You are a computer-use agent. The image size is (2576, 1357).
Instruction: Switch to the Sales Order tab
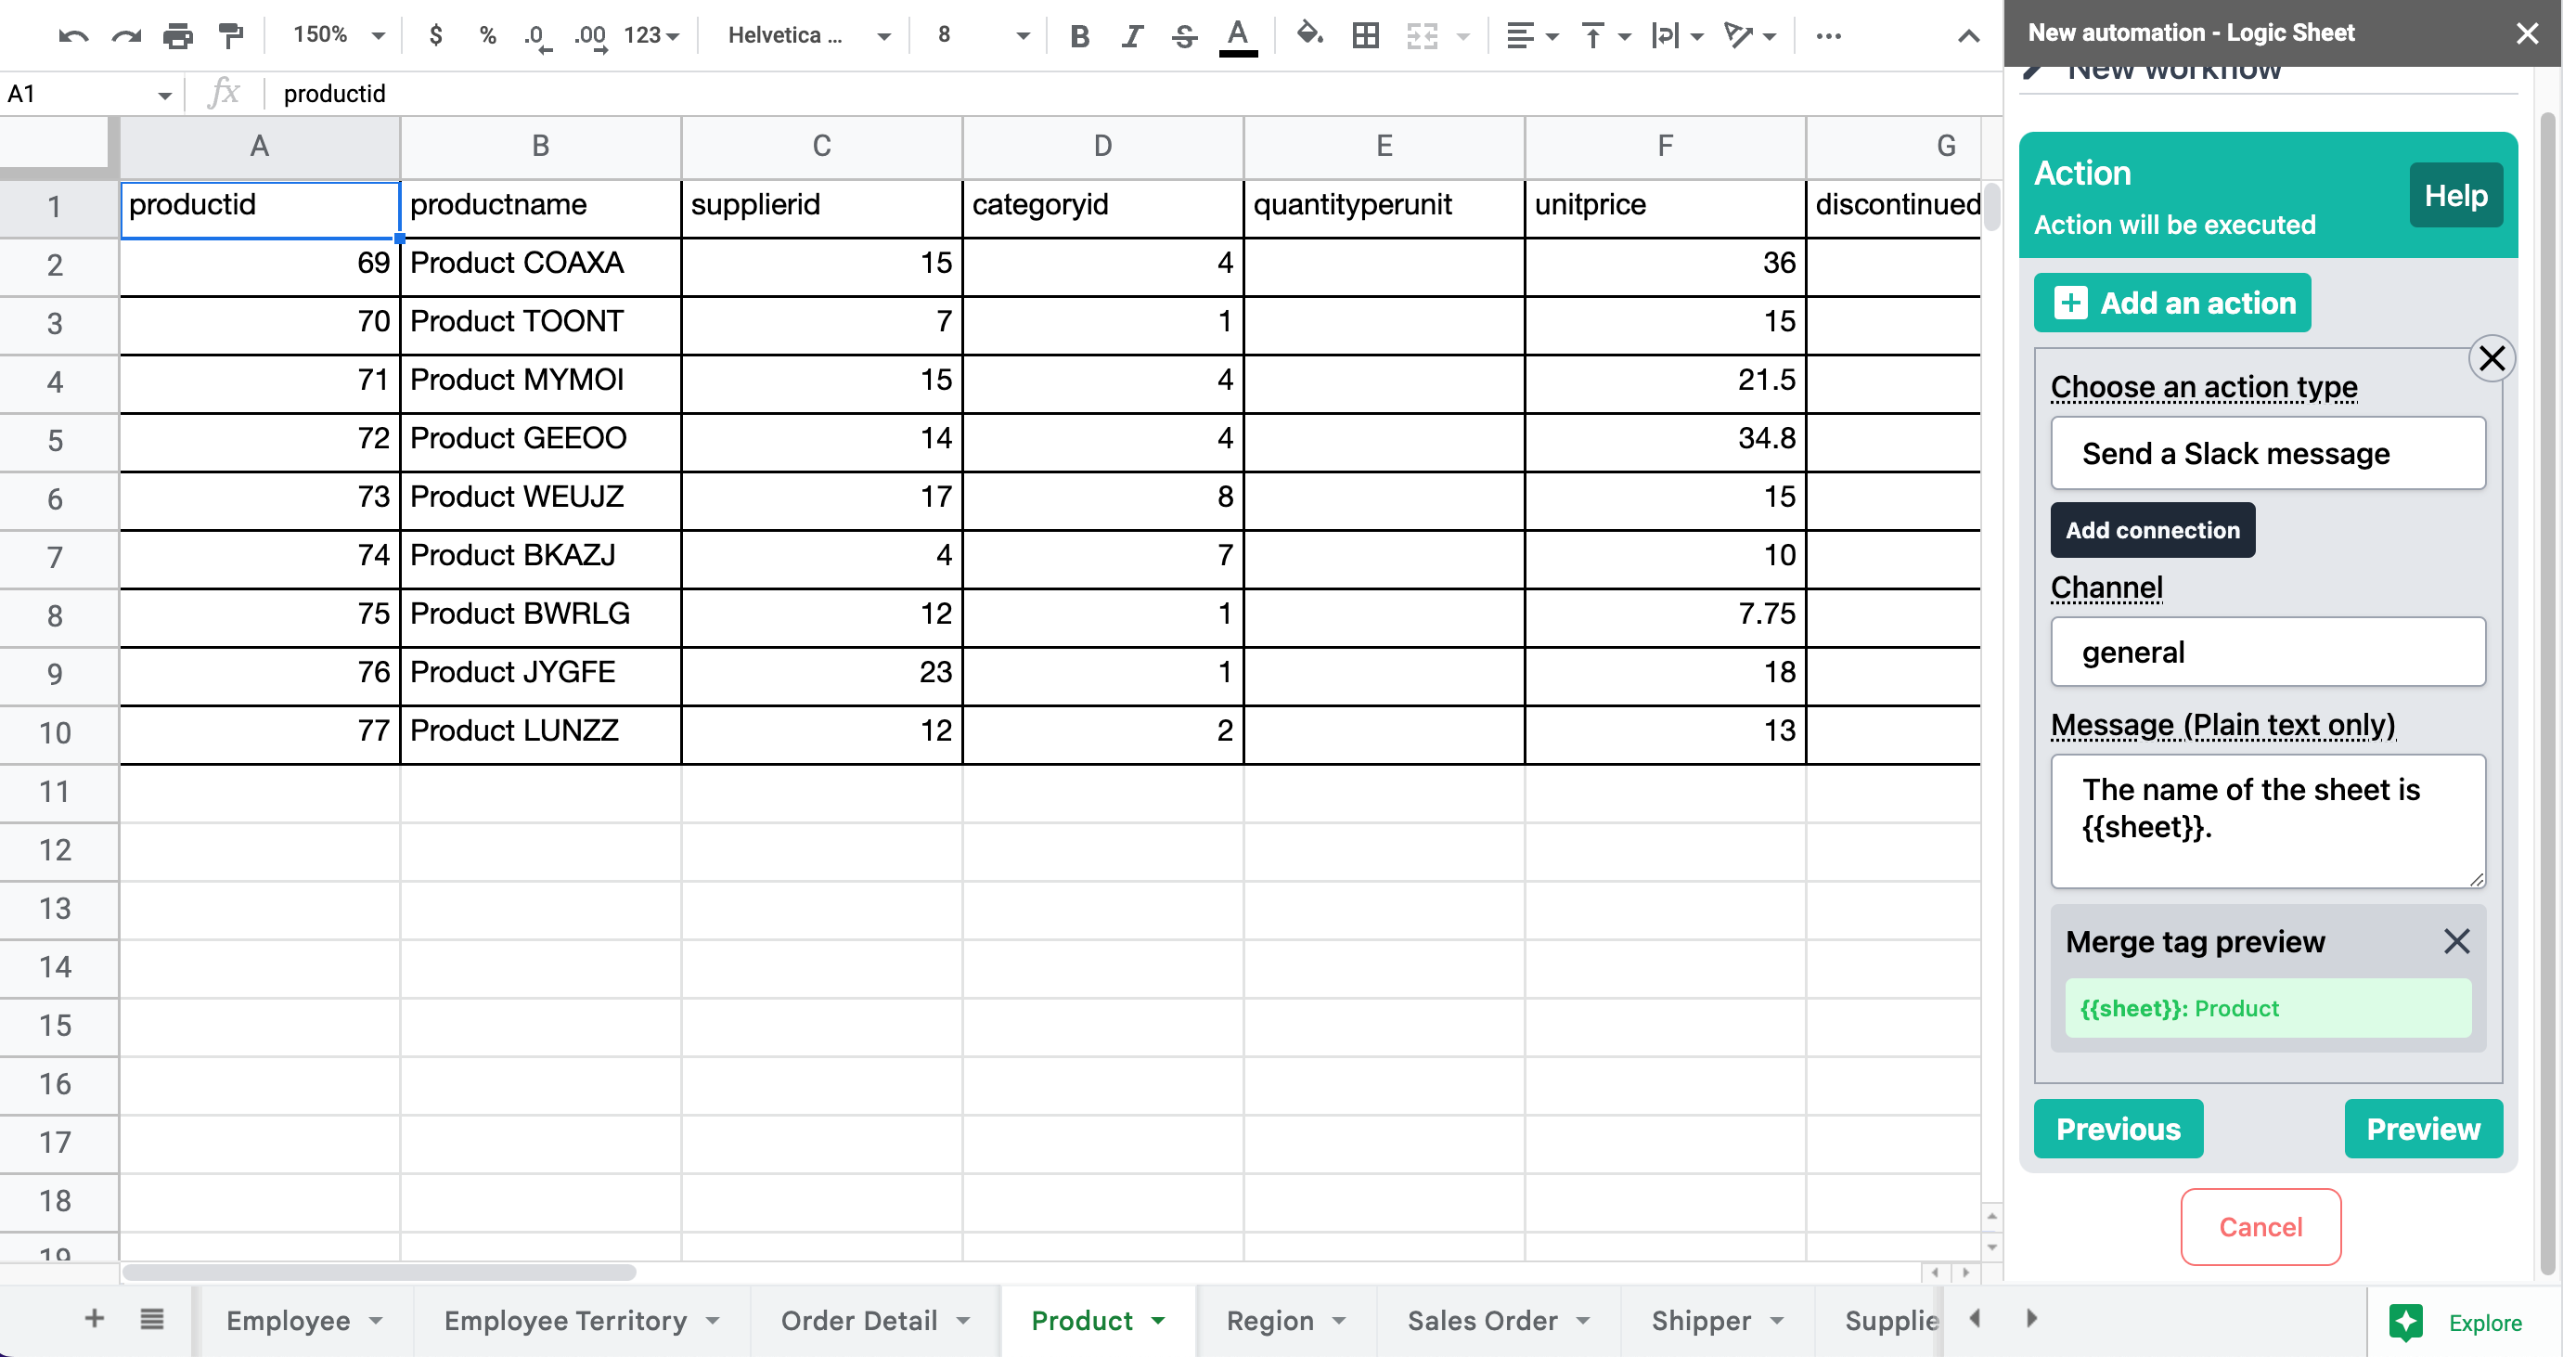(1481, 1320)
